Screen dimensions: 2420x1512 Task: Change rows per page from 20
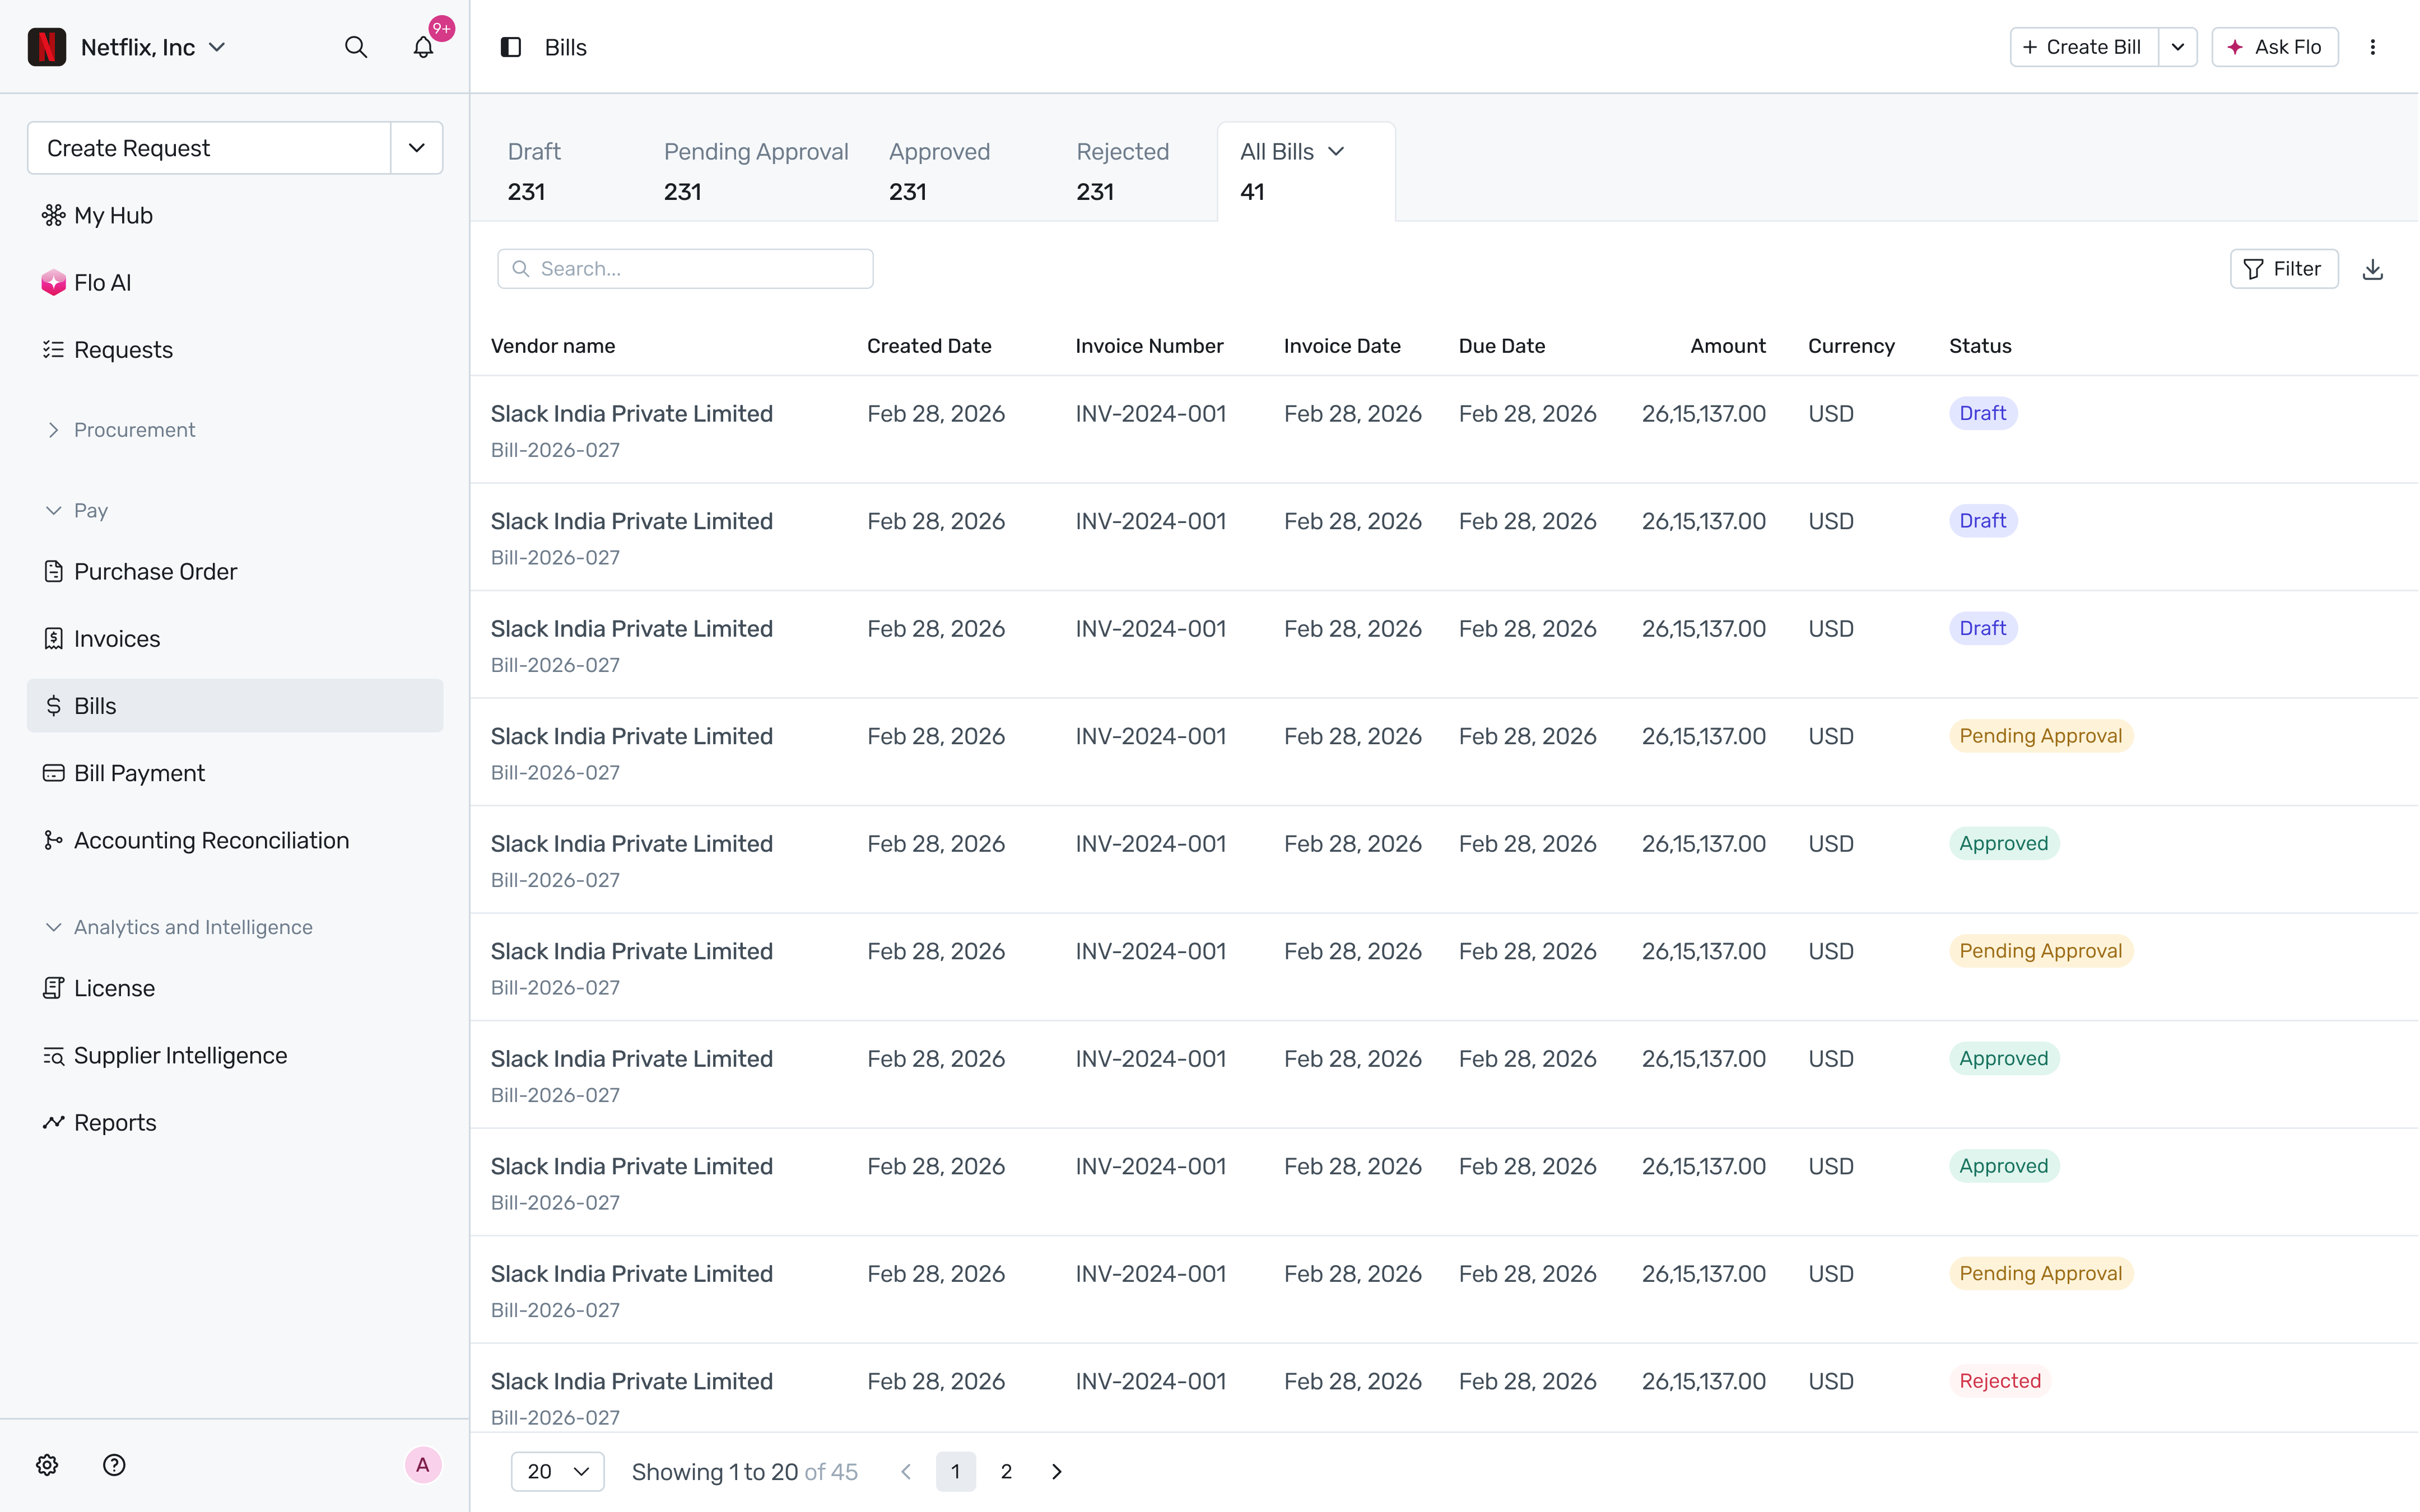click(x=558, y=1471)
